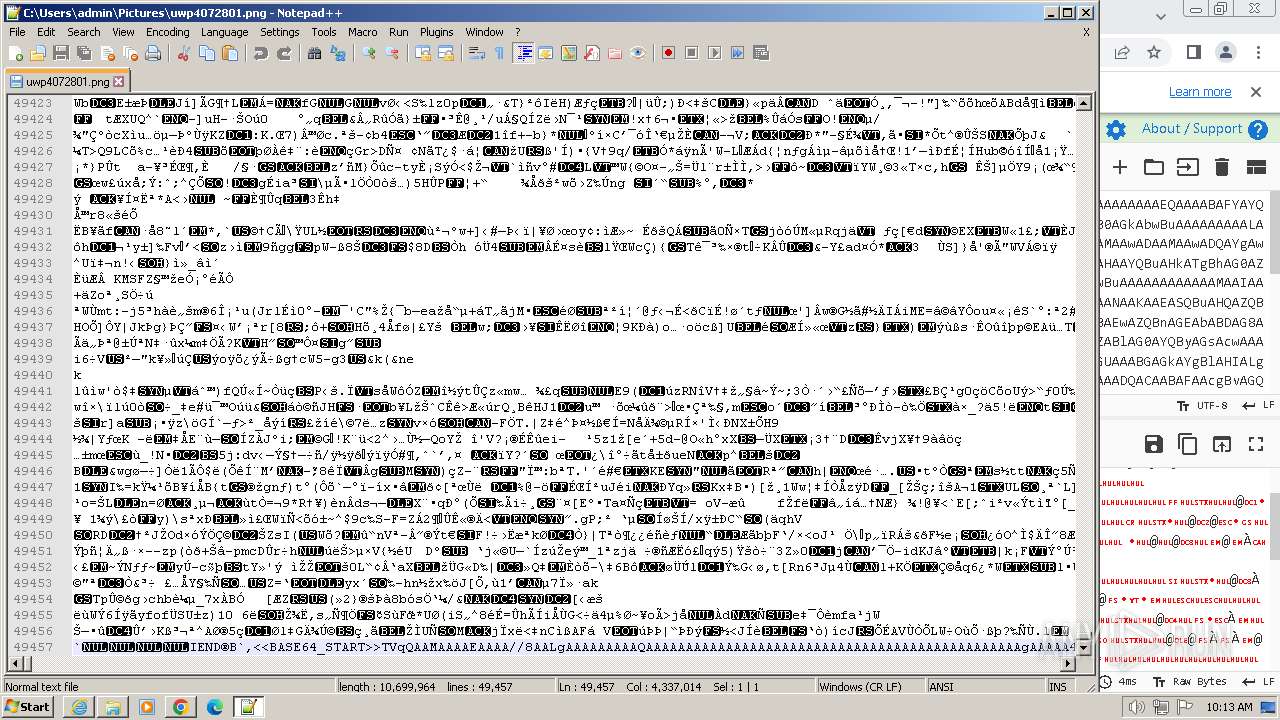1280x720 pixels.
Task: Click the stop macro recording icon
Action: [x=692, y=53]
